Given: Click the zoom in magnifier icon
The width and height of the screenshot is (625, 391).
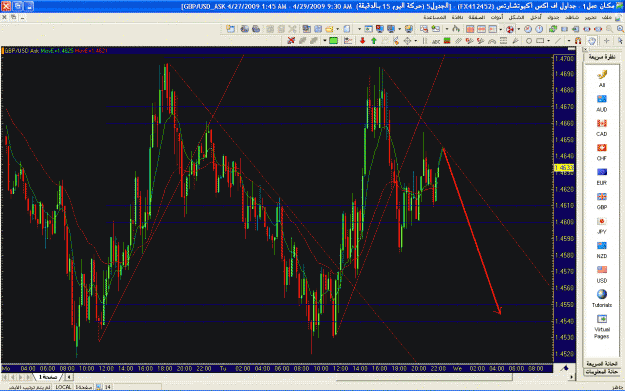Looking at the screenshot, I should tap(620, 29).
